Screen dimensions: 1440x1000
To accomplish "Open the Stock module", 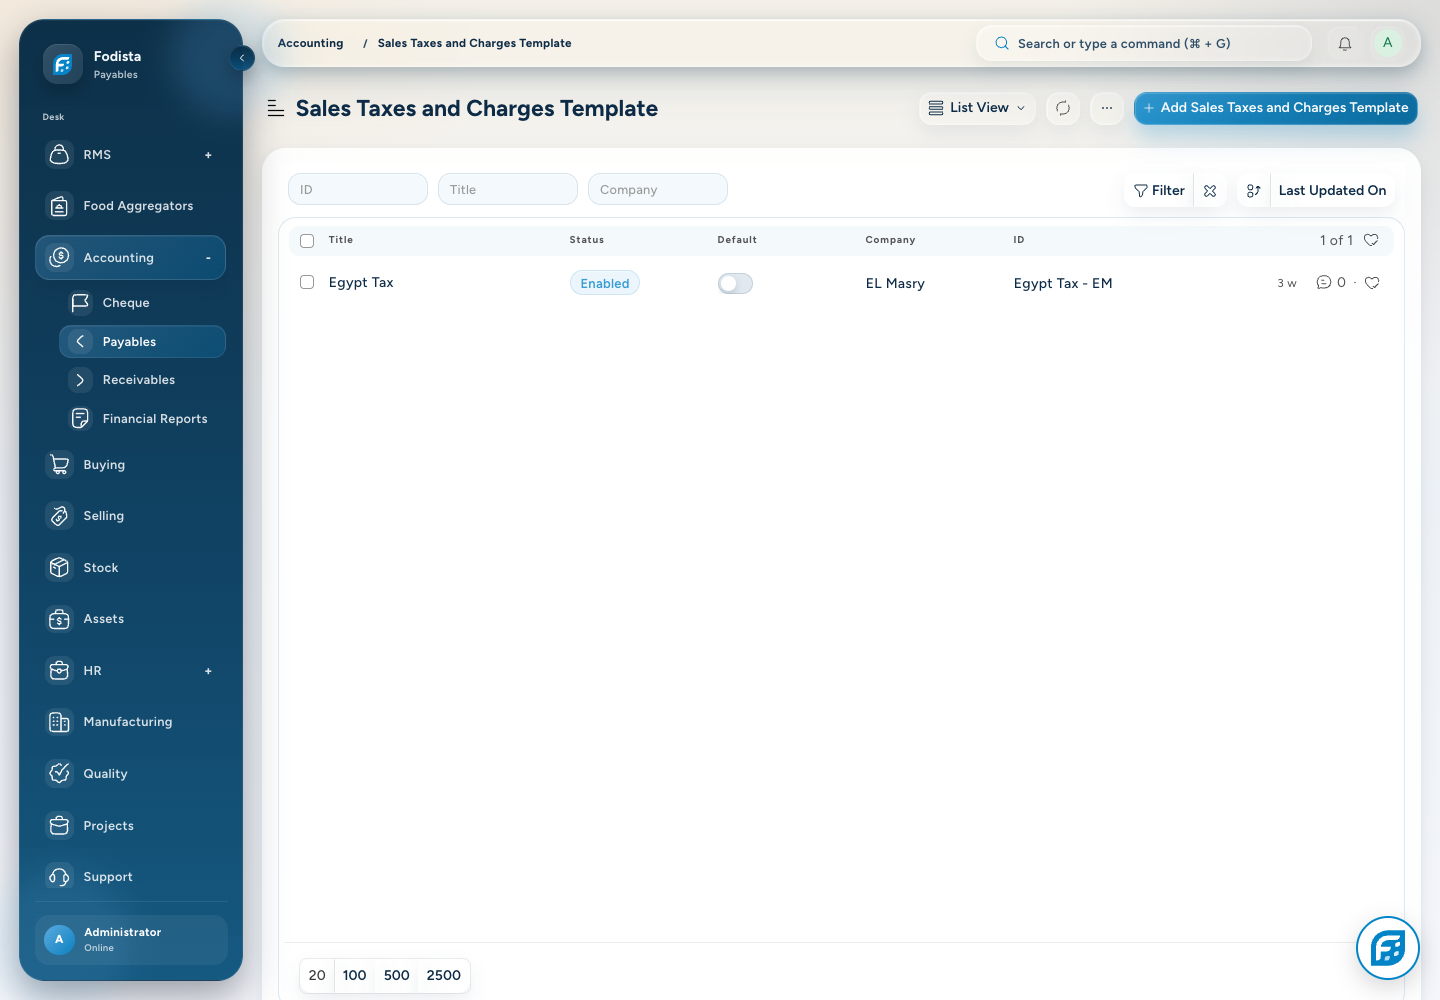I will (130, 568).
